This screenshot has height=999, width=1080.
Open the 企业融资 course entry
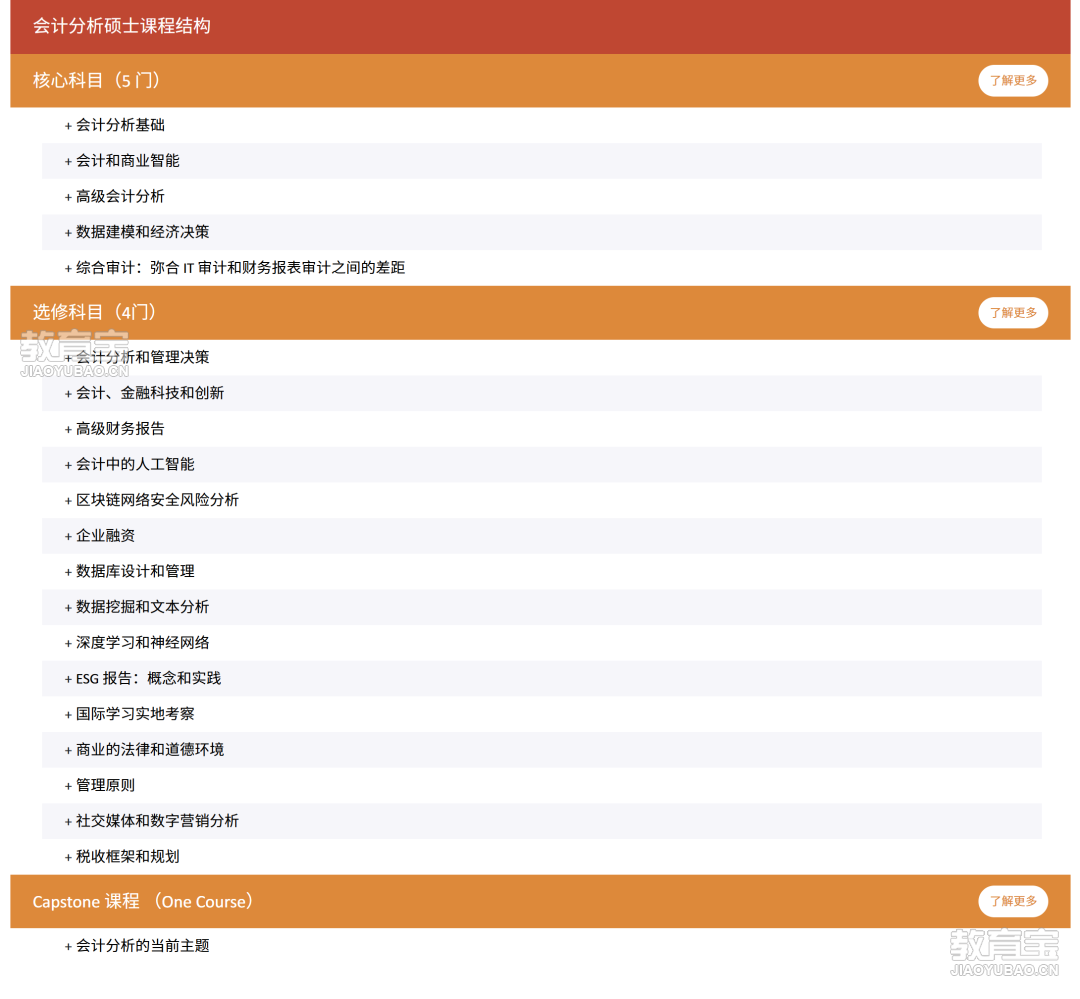click(541, 536)
